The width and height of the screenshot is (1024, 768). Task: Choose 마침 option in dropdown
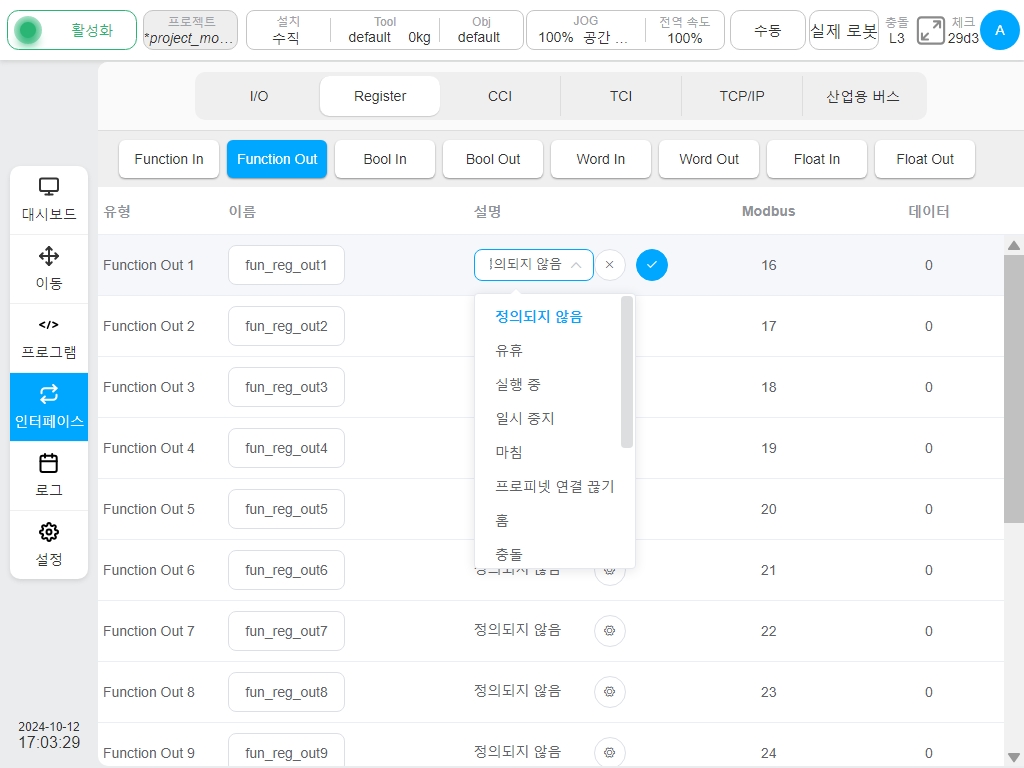pyautogui.click(x=509, y=453)
